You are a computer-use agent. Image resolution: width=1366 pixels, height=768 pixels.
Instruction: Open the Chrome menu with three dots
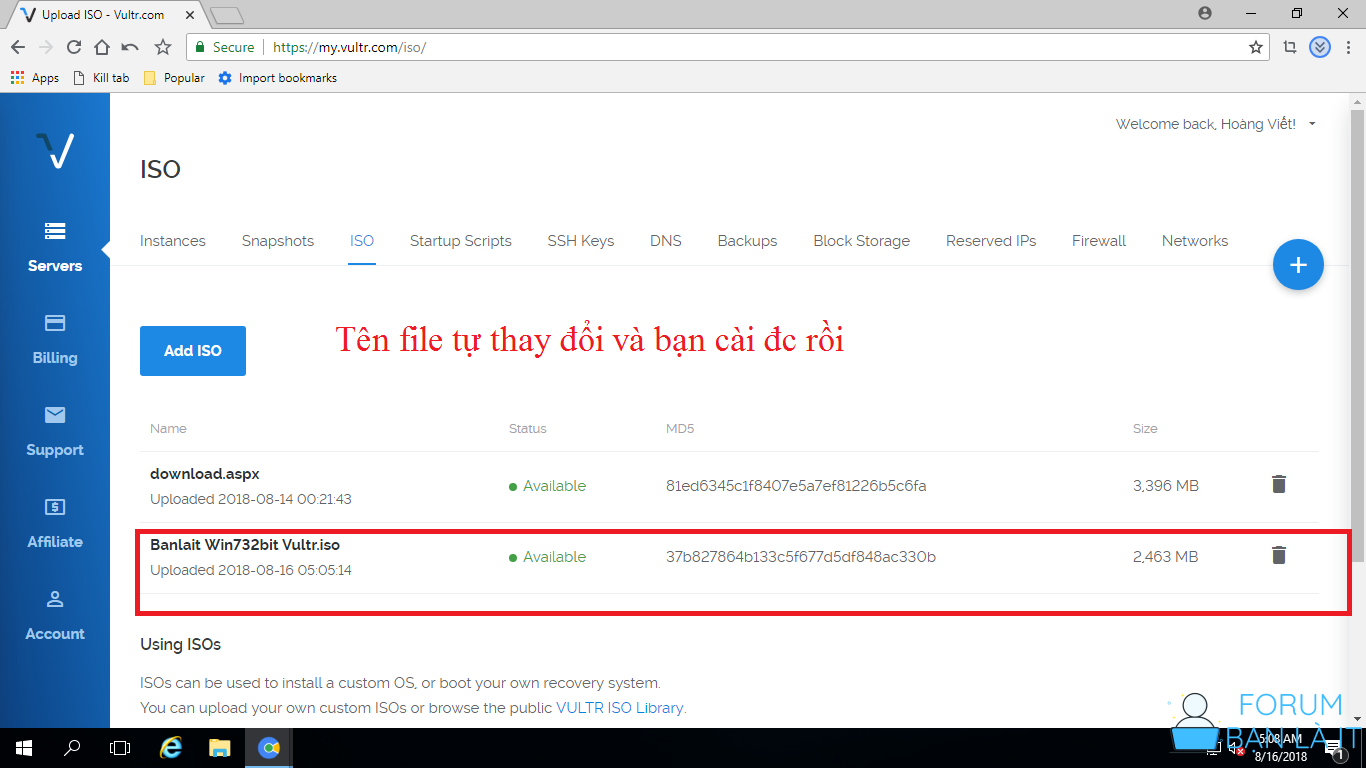tap(1348, 47)
